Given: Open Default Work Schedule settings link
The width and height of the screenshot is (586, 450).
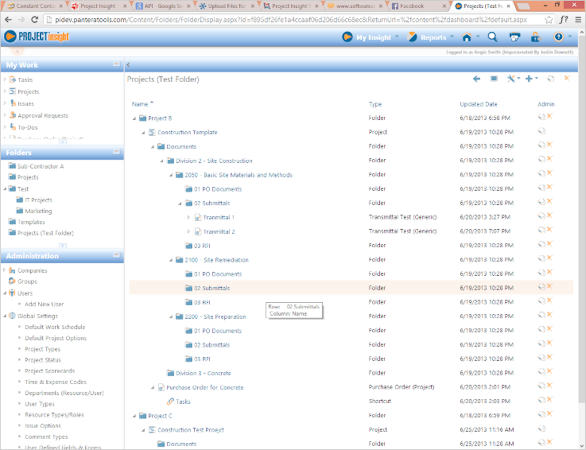Looking at the screenshot, I should pos(55,327).
